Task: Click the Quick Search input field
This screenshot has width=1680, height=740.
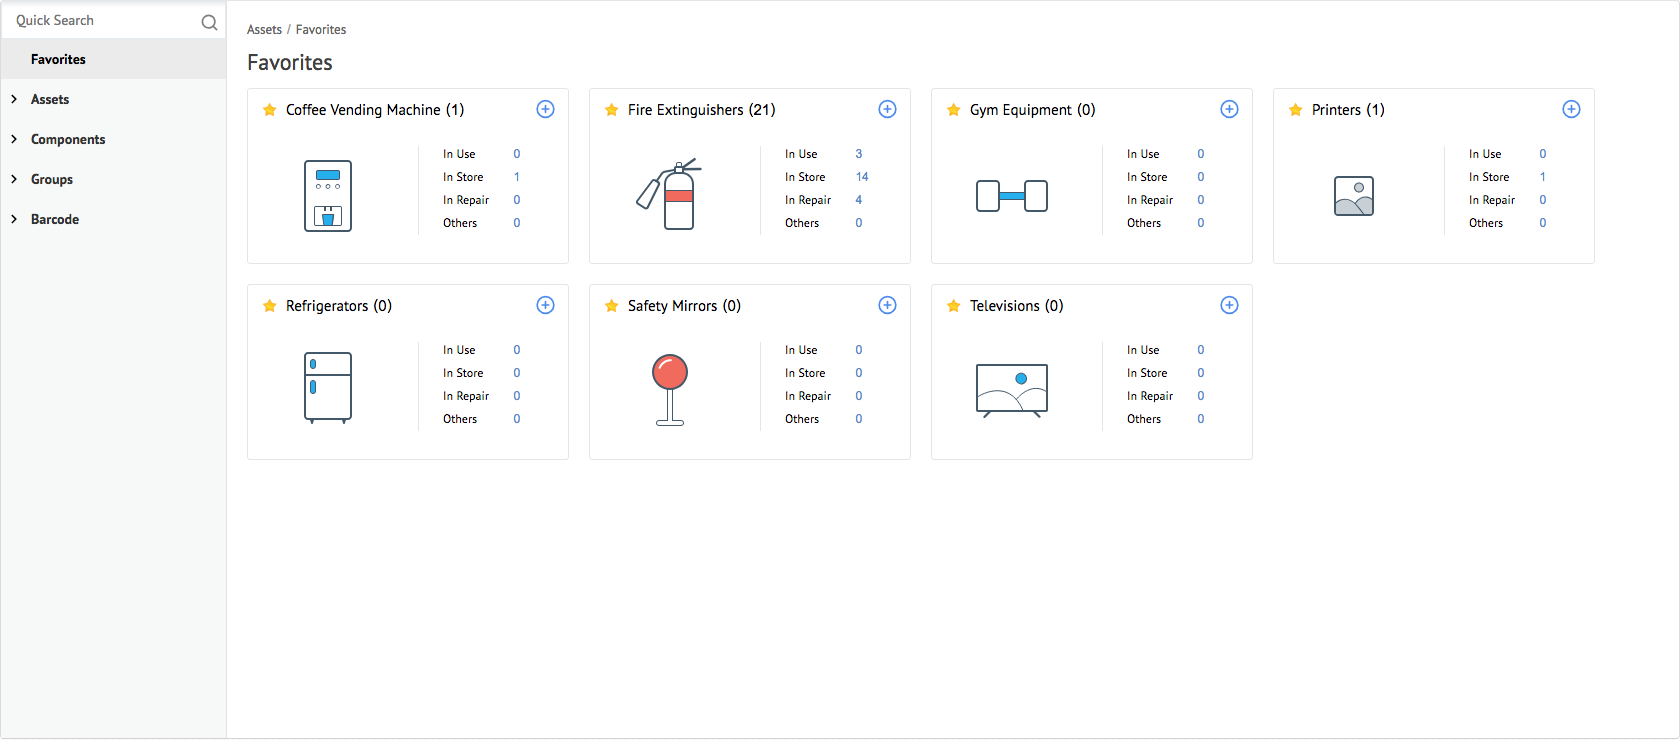Action: click(x=100, y=21)
